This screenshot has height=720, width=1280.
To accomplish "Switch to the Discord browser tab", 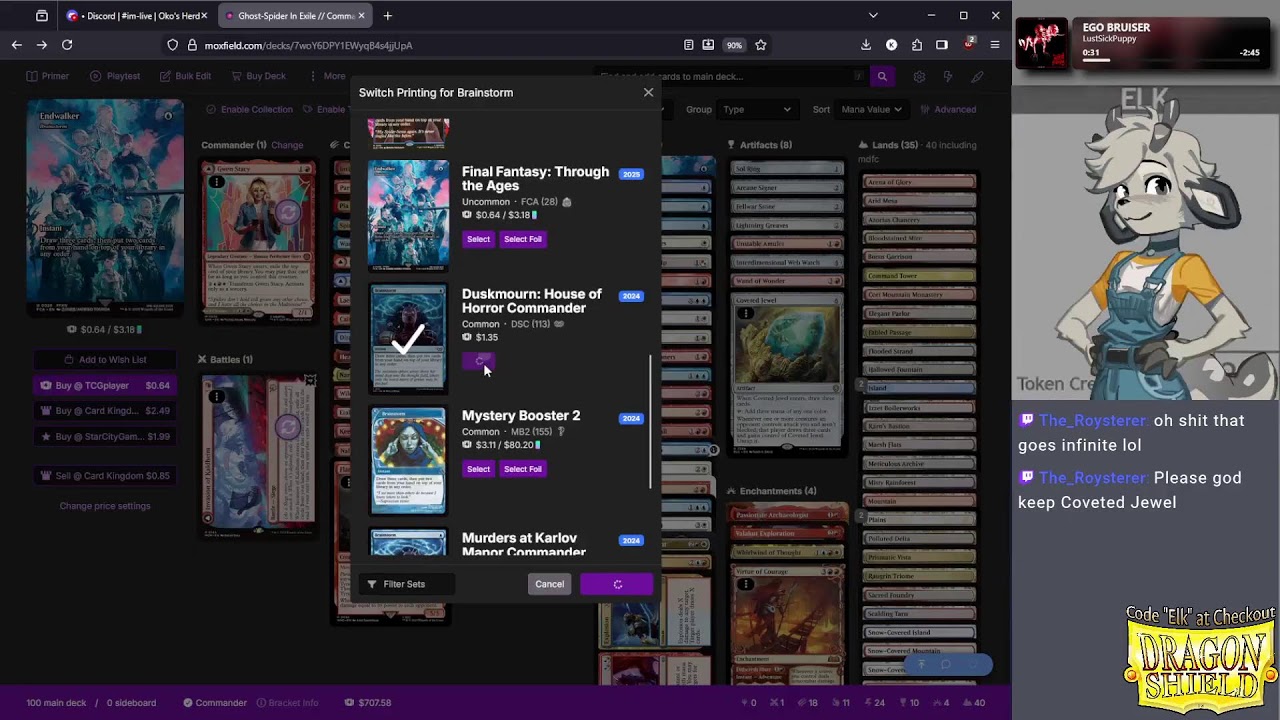I will (137, 16).
